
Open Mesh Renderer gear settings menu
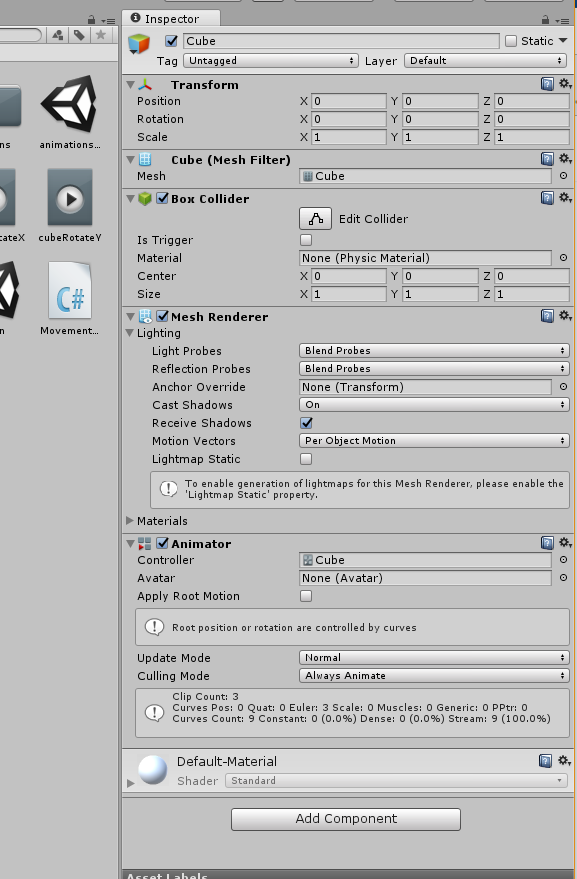pyautogui.click(x=565, y=316)
